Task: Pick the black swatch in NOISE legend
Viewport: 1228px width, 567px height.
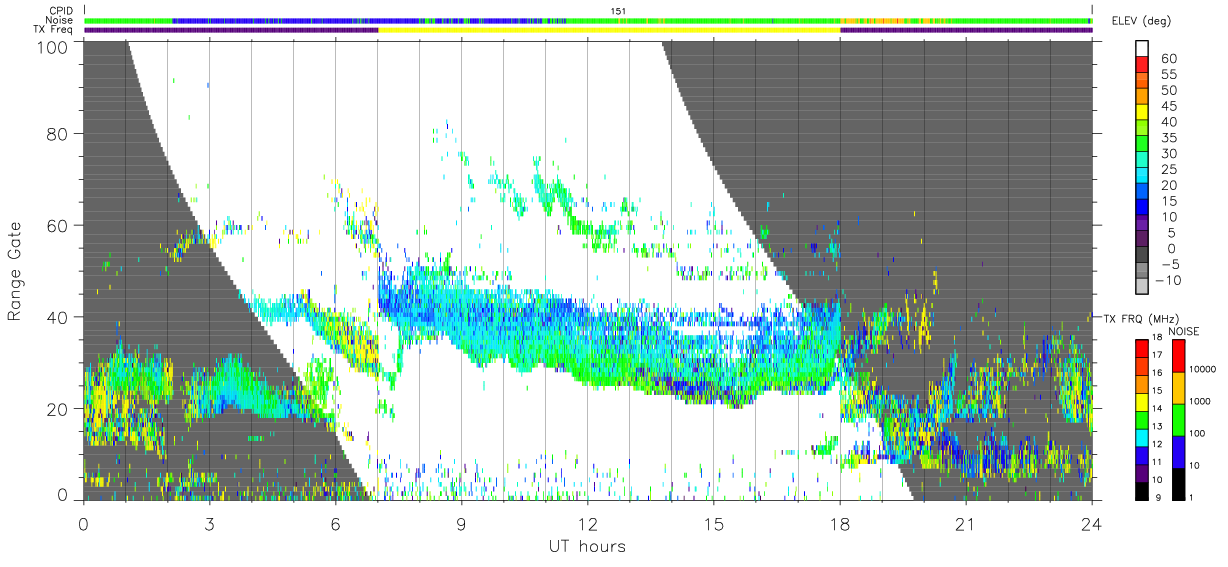Action: pyautogui.click(x=1178, y=484)
